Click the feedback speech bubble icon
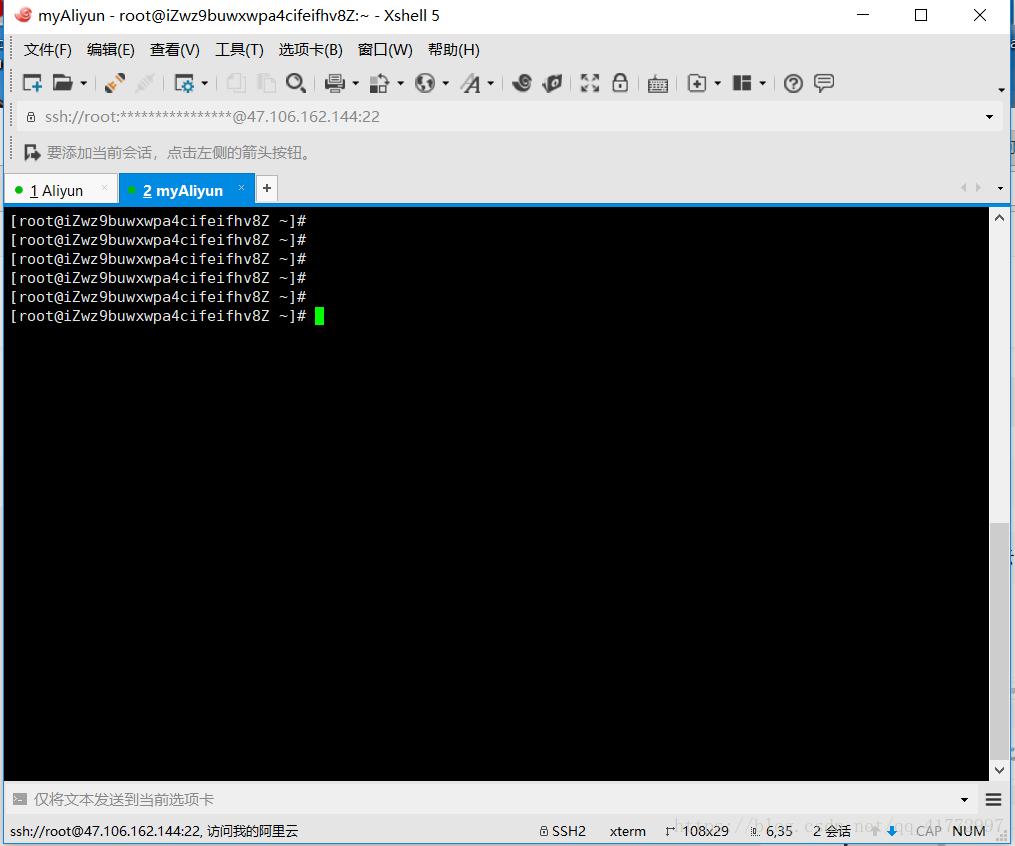 pyautogui.click(x=823, y=83)
